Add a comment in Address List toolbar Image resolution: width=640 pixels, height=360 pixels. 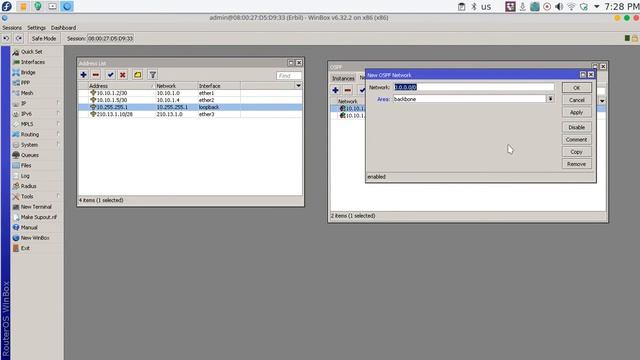click(138, 75)
